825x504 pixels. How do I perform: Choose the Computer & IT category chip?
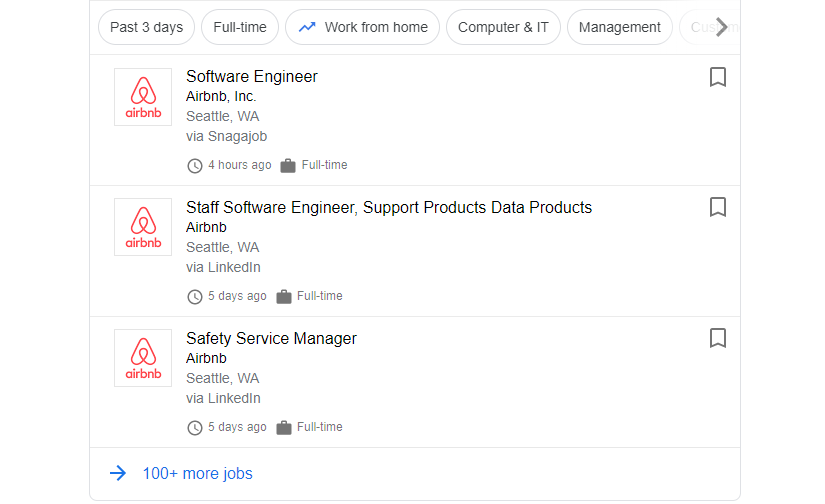(x=503, y=27)
